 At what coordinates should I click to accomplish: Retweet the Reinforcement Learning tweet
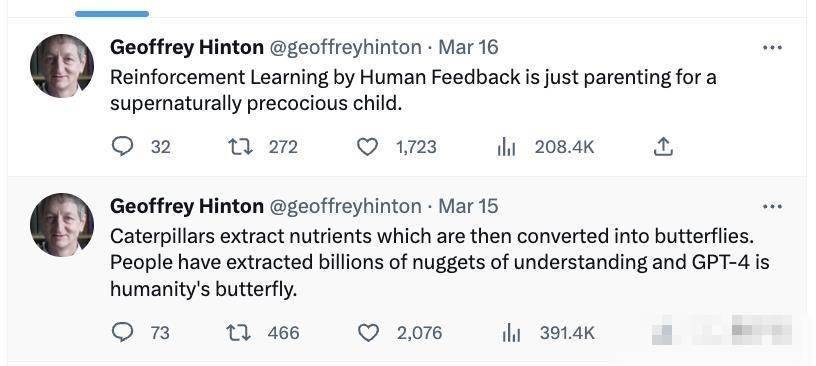241,147
